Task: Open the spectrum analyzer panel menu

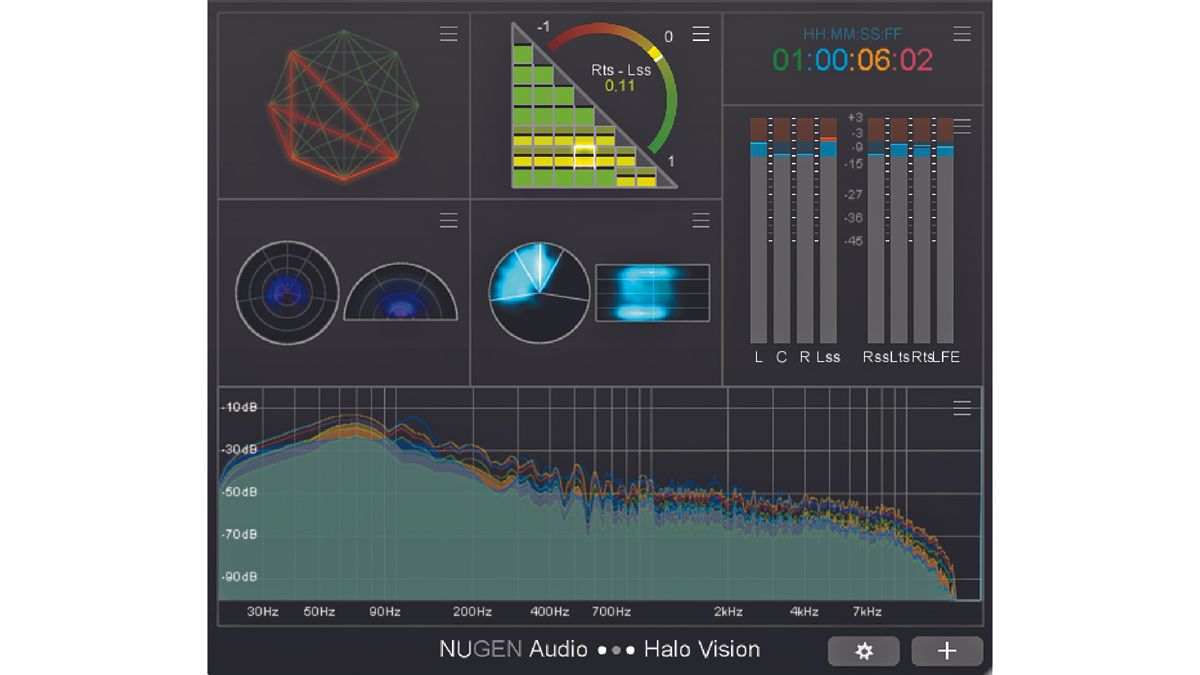Action: pos(961,408)
